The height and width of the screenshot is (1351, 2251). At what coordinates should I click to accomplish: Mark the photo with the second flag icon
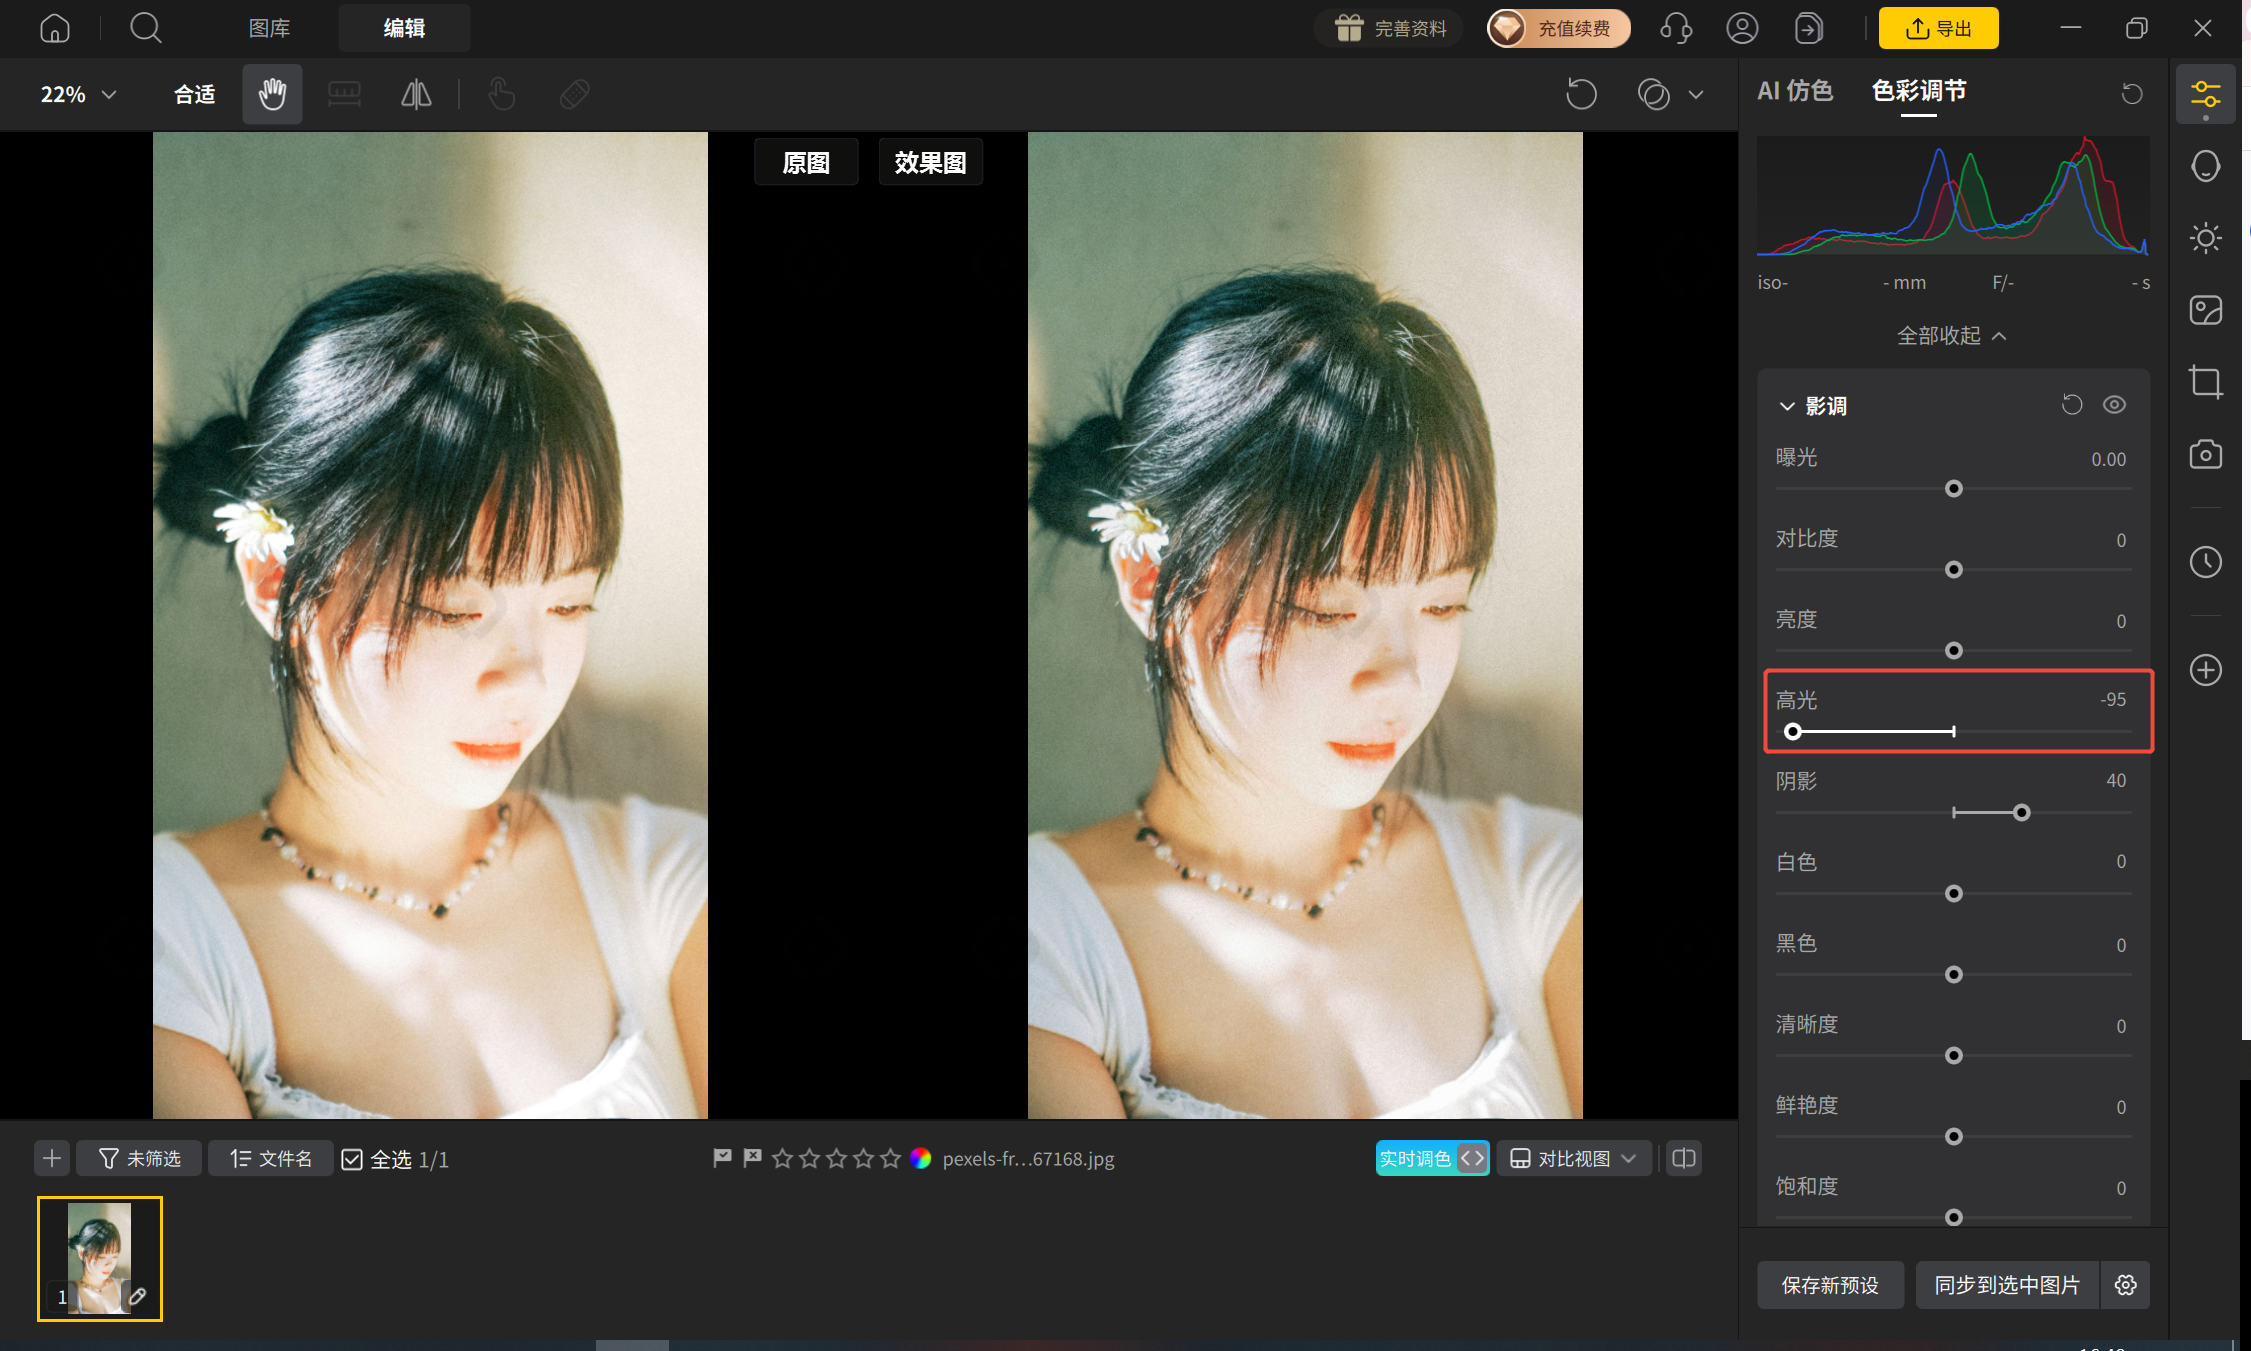pos(752,1158)
